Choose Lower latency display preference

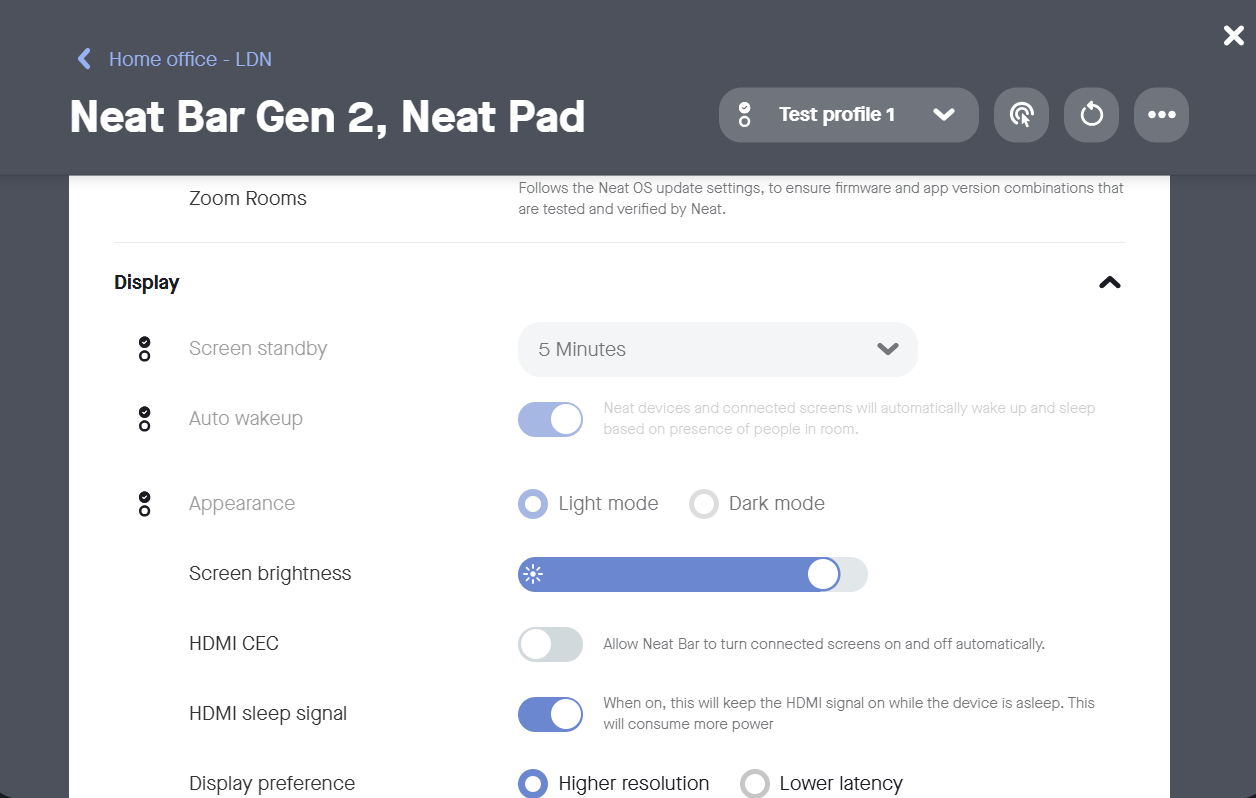point(755,783)
